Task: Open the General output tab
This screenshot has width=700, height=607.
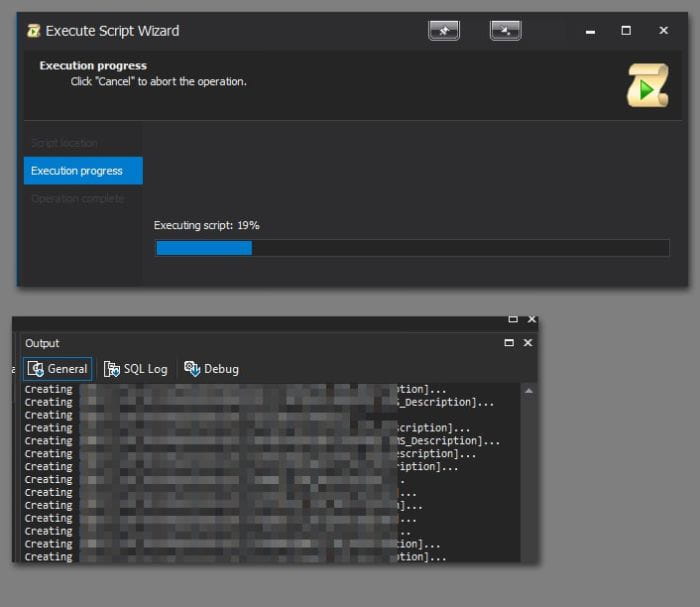Action: [x=58, y=369]
